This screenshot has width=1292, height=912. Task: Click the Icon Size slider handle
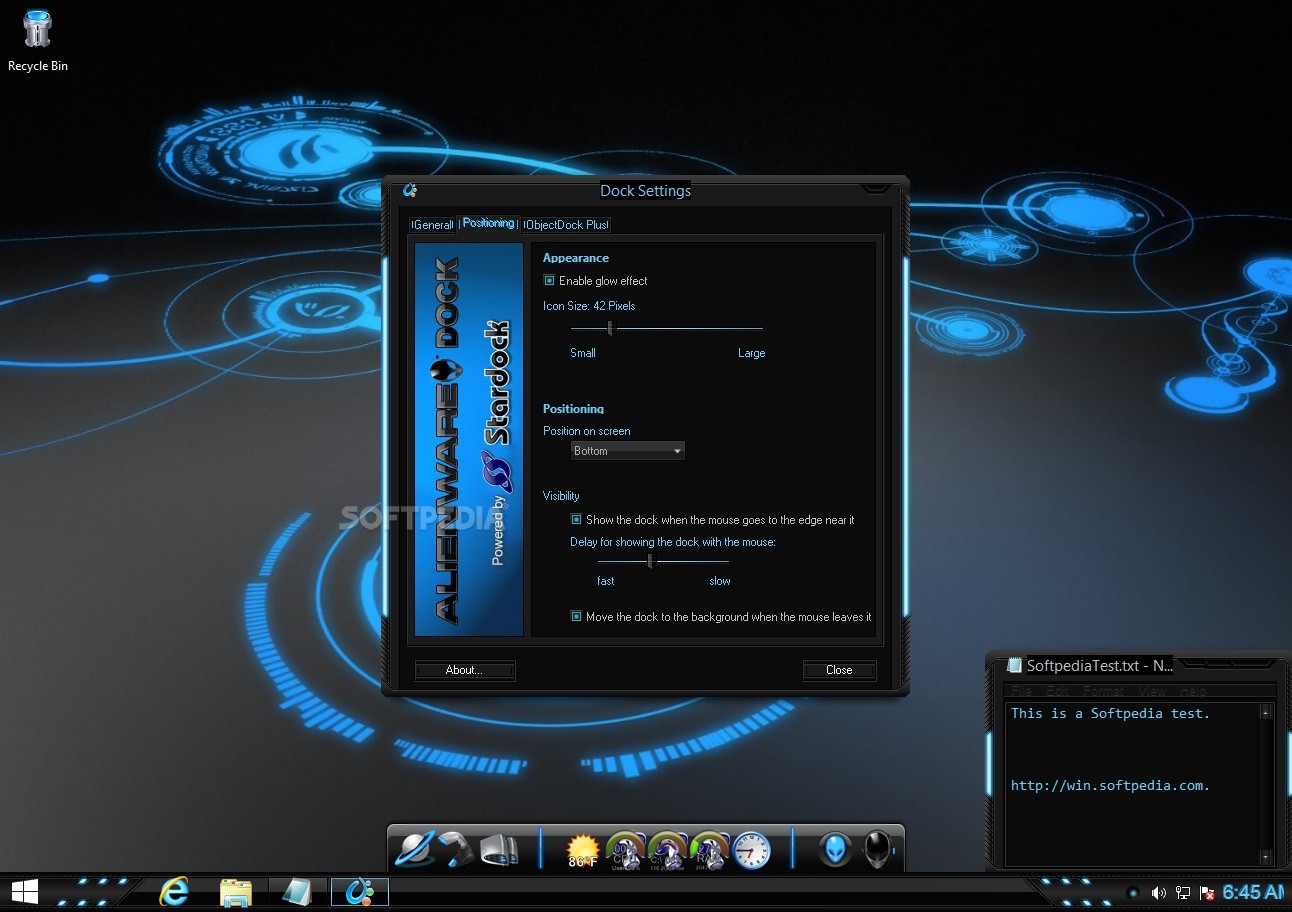coord(610,328)
